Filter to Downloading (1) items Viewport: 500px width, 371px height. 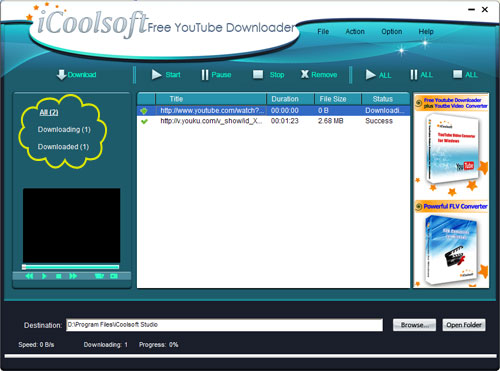(x=64, y=129)
